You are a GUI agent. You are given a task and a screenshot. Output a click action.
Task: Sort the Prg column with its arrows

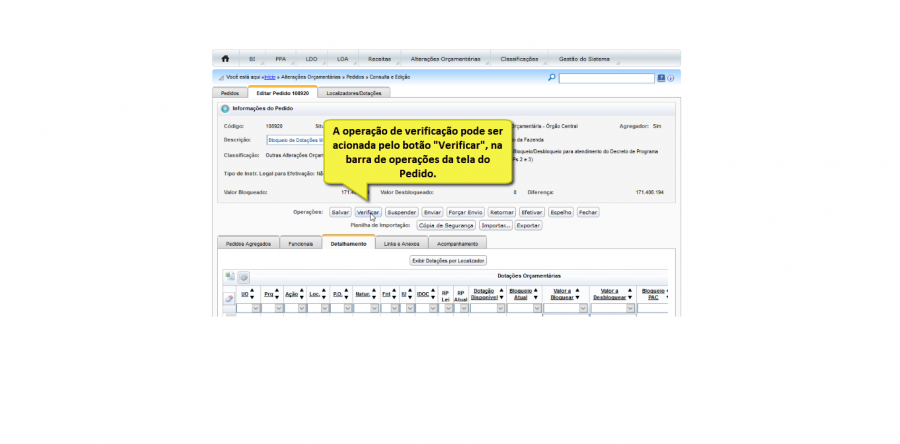277,294
